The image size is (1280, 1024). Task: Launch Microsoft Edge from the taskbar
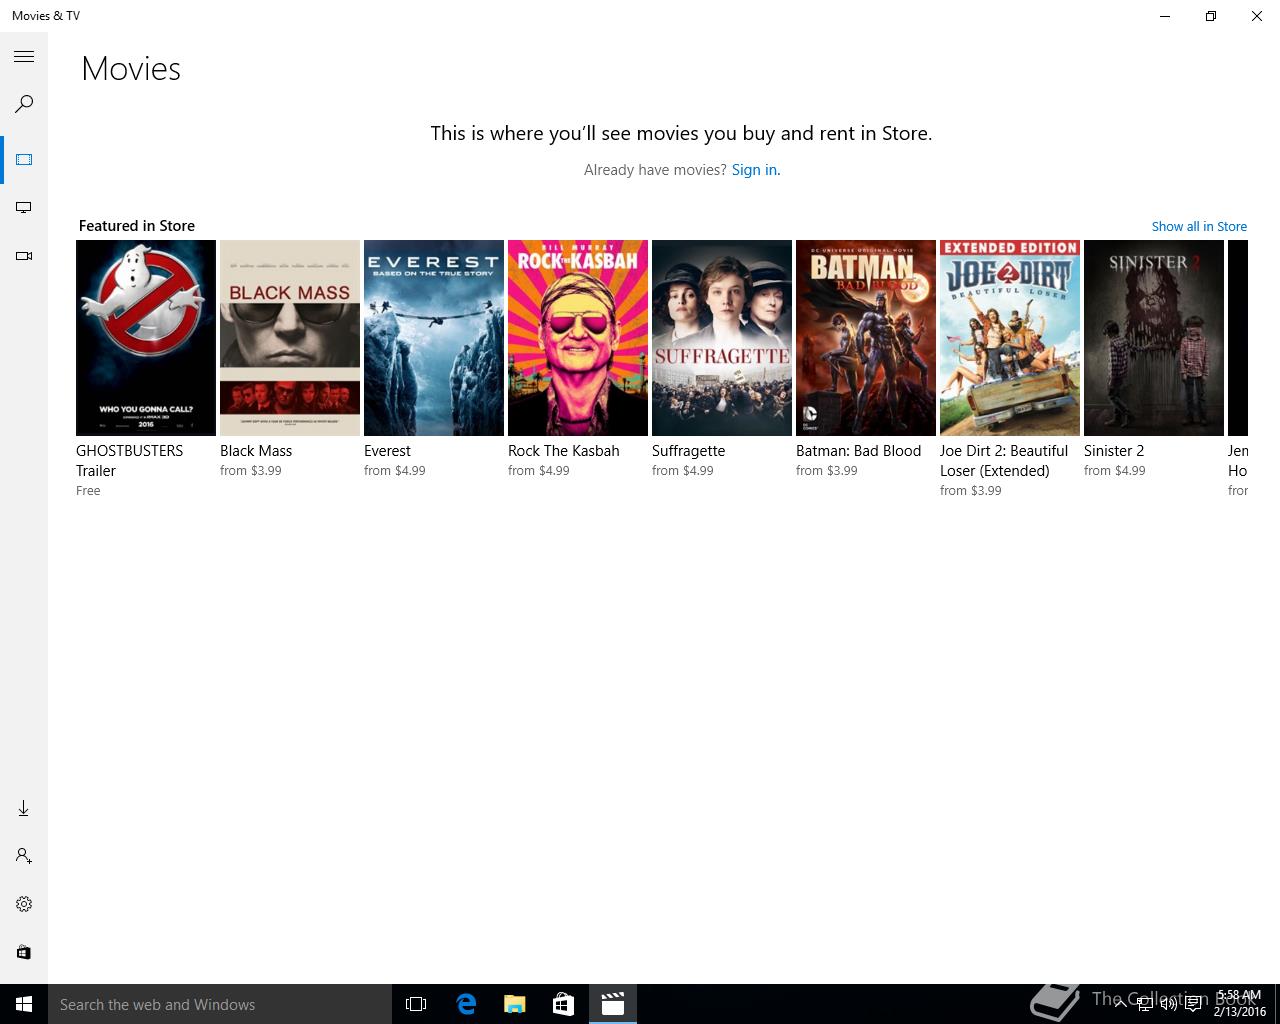pos(466,1004)
